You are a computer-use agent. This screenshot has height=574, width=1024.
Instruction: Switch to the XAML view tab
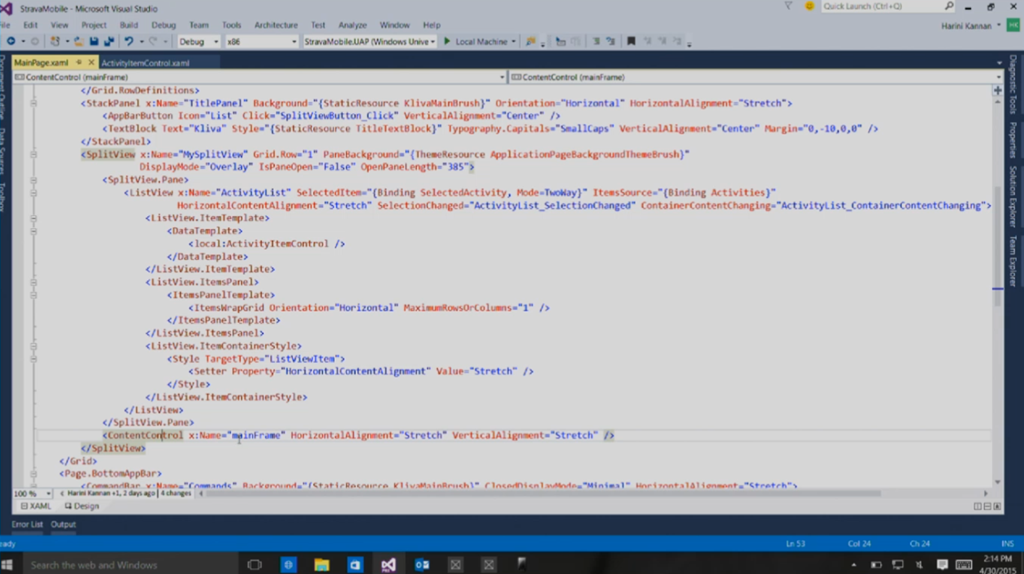35,506
